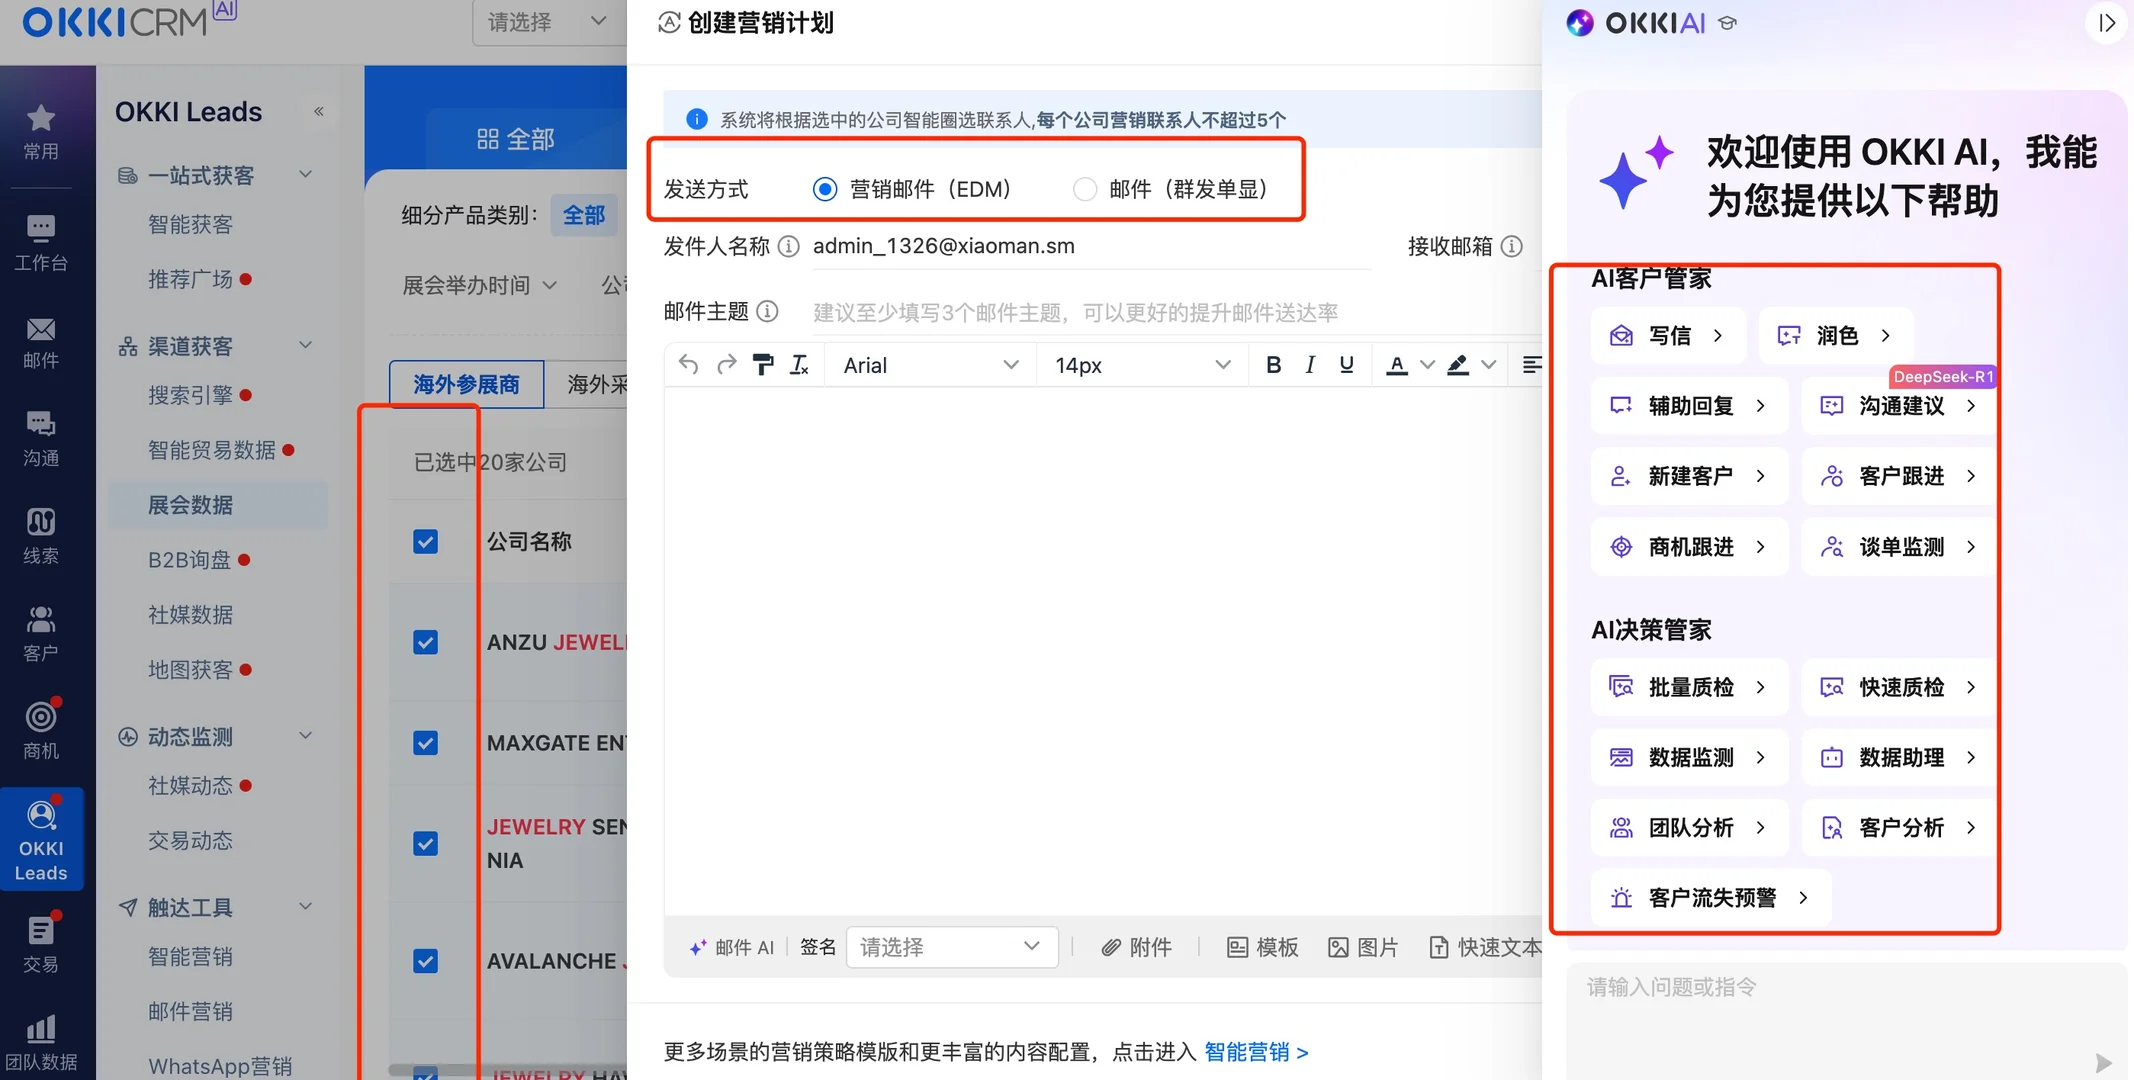Insert an image via the 图片 icon
This screenshot has height=1080, width=2134.
point(1363,947)
